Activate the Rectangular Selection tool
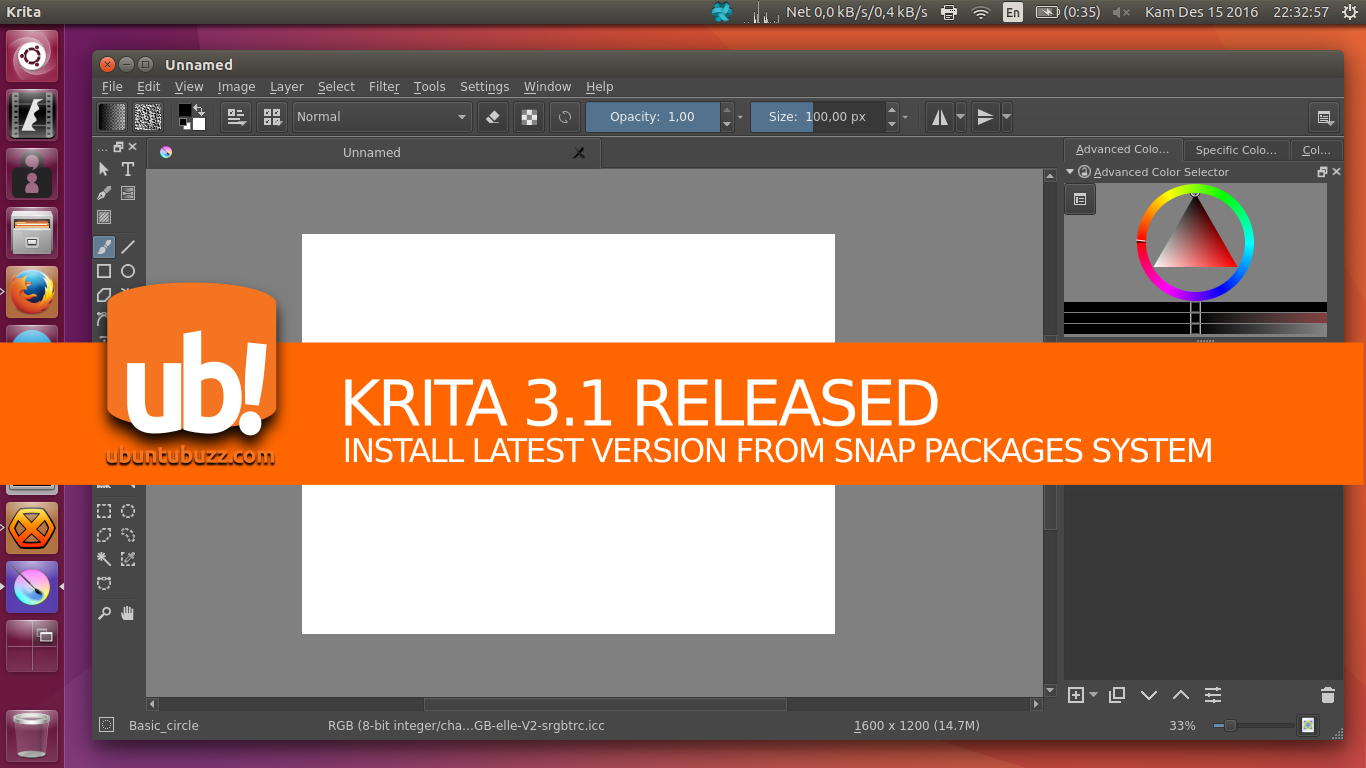This screenshot has width=1366, height=768. pos(104,511)
